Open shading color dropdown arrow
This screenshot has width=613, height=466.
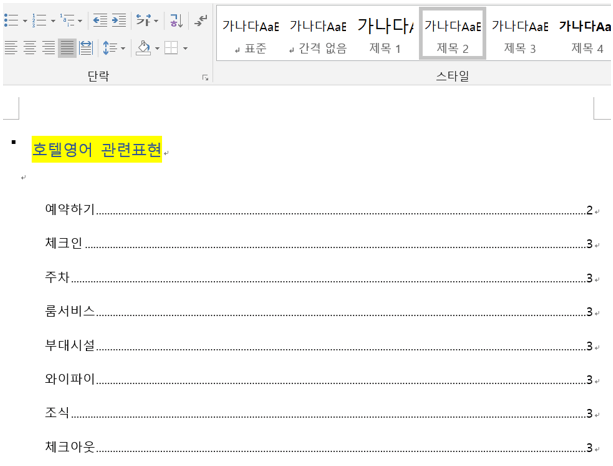coord(157,48)
